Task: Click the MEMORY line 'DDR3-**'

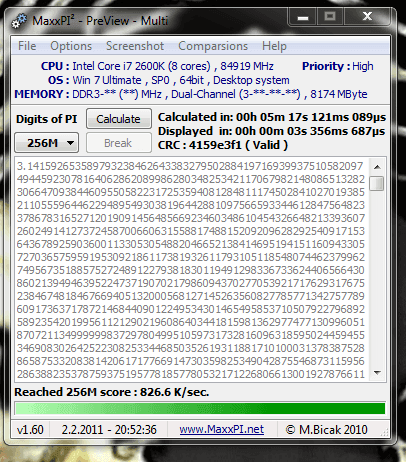Action: [x=191, y=94]
